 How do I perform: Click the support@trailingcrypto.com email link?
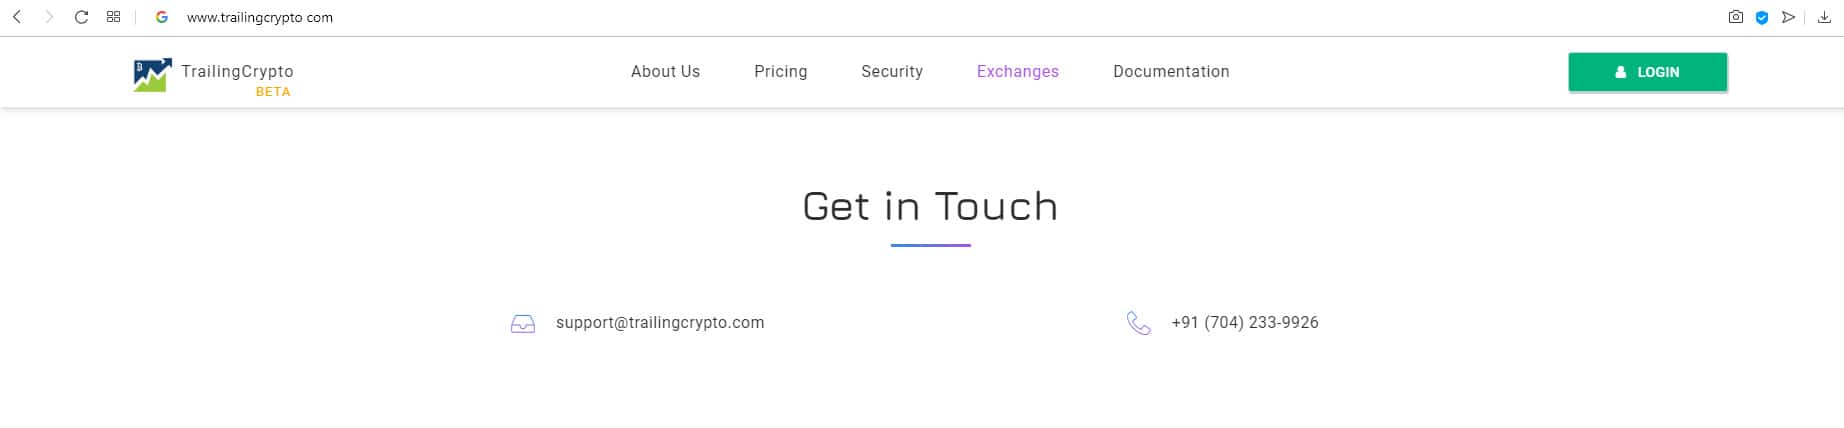660,323
